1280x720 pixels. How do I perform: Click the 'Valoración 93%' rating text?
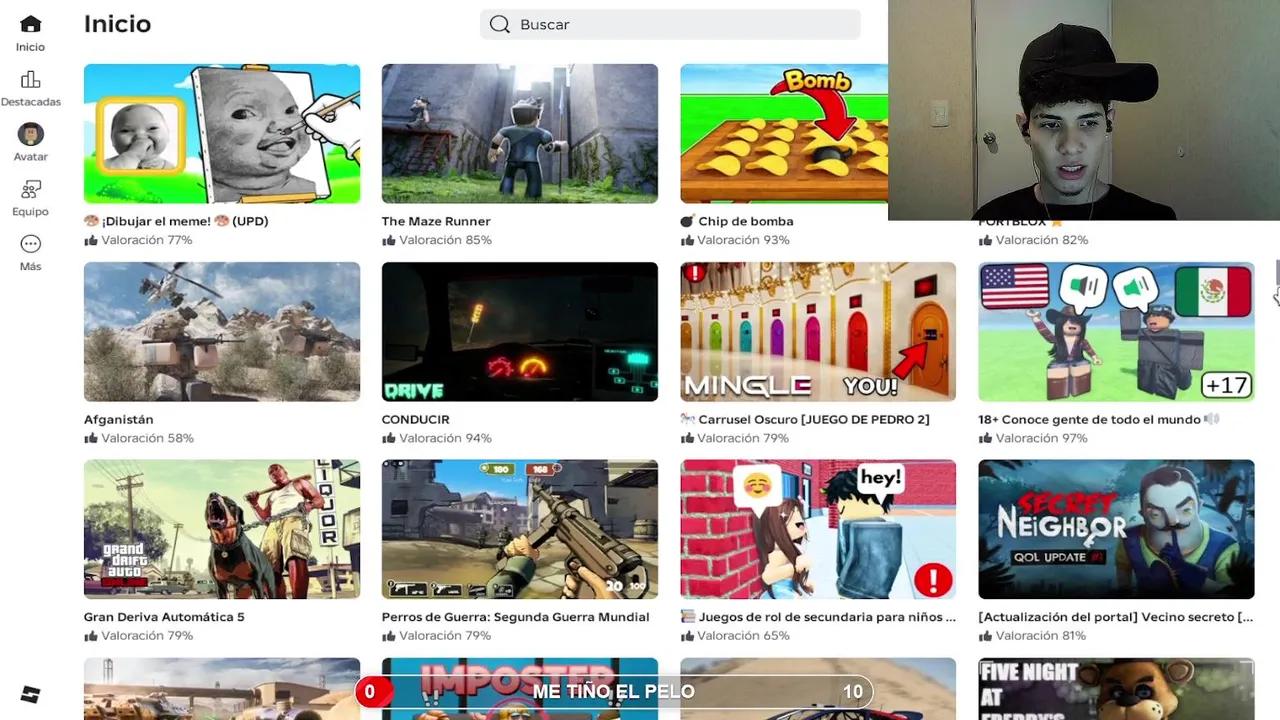click(743, 240)
